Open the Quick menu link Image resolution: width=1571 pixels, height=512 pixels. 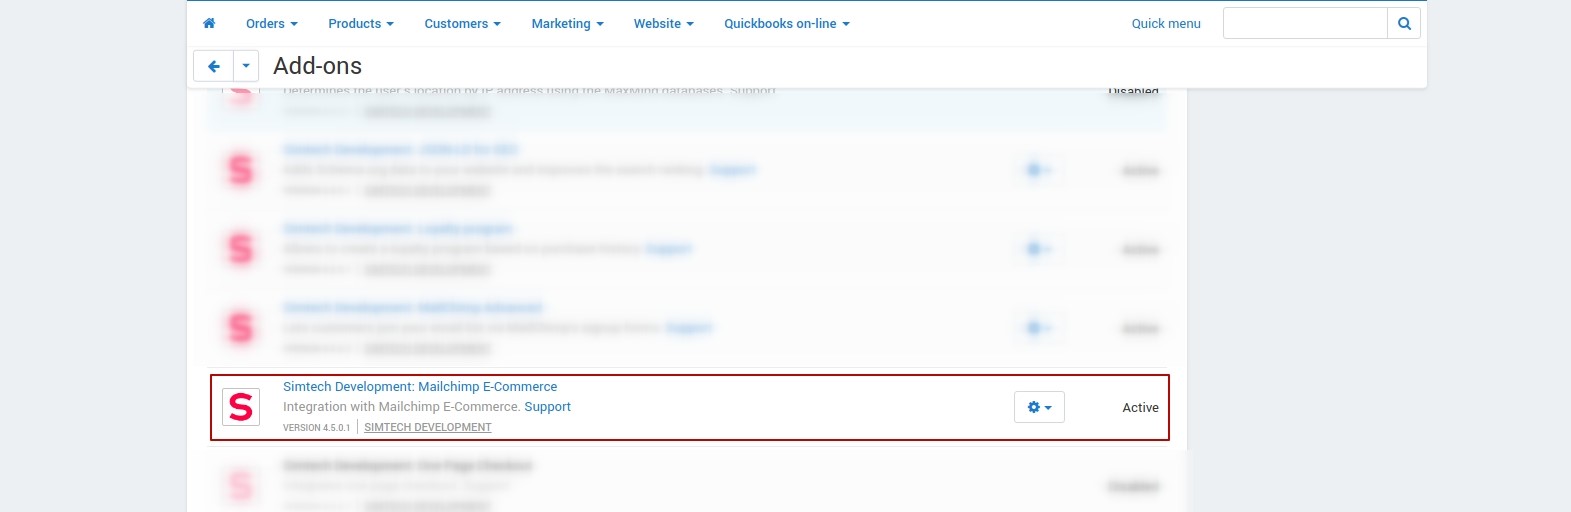[1166, 23]
